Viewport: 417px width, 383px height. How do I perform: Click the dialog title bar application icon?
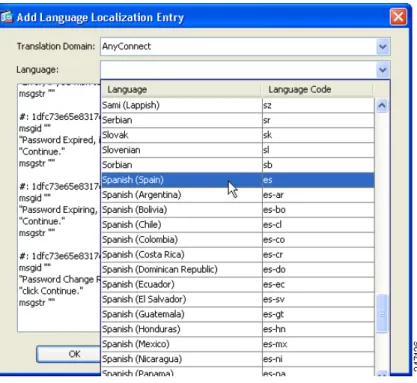pyautogui.click(x=6, y=17)
